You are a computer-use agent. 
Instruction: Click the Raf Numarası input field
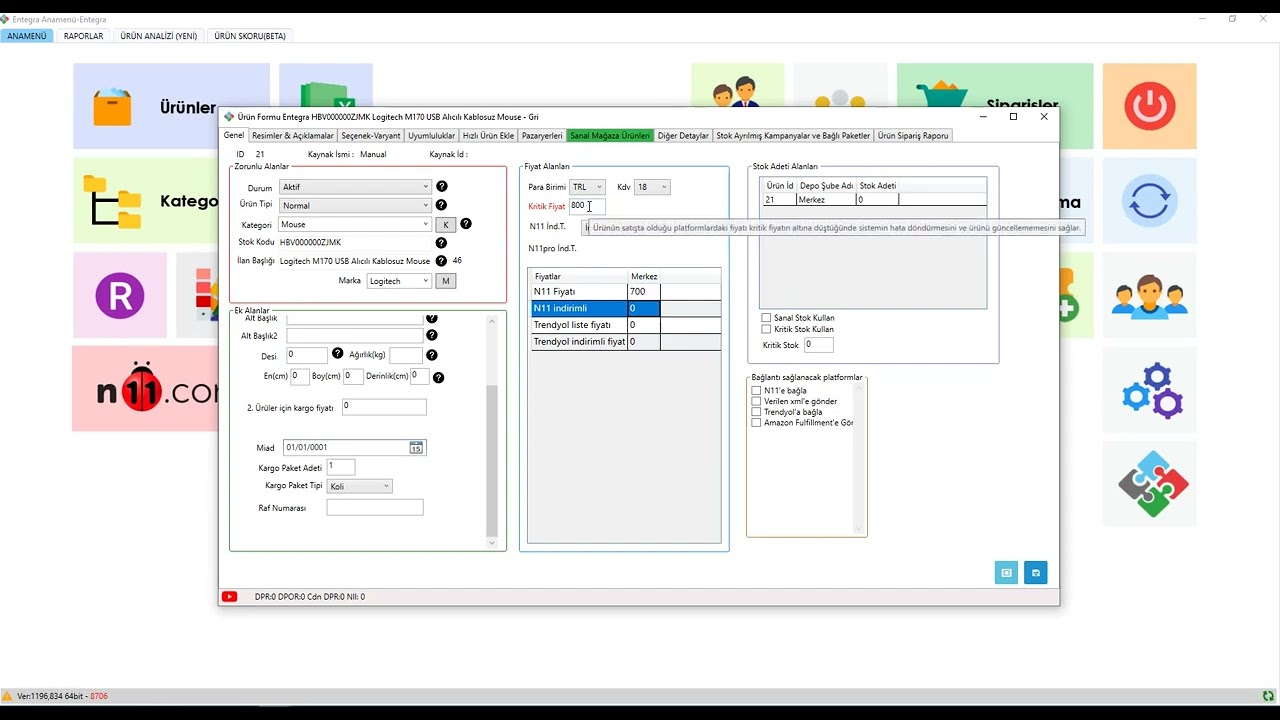pos(375,508)
